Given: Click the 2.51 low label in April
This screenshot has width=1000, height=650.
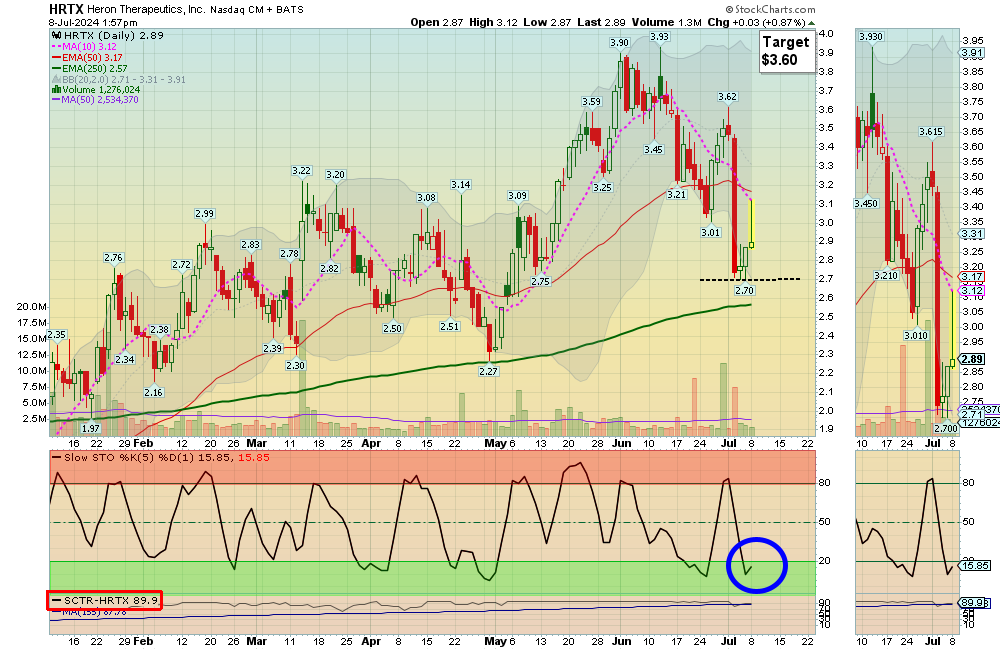Looking at the screenshot, I should [x=450, y=326].
